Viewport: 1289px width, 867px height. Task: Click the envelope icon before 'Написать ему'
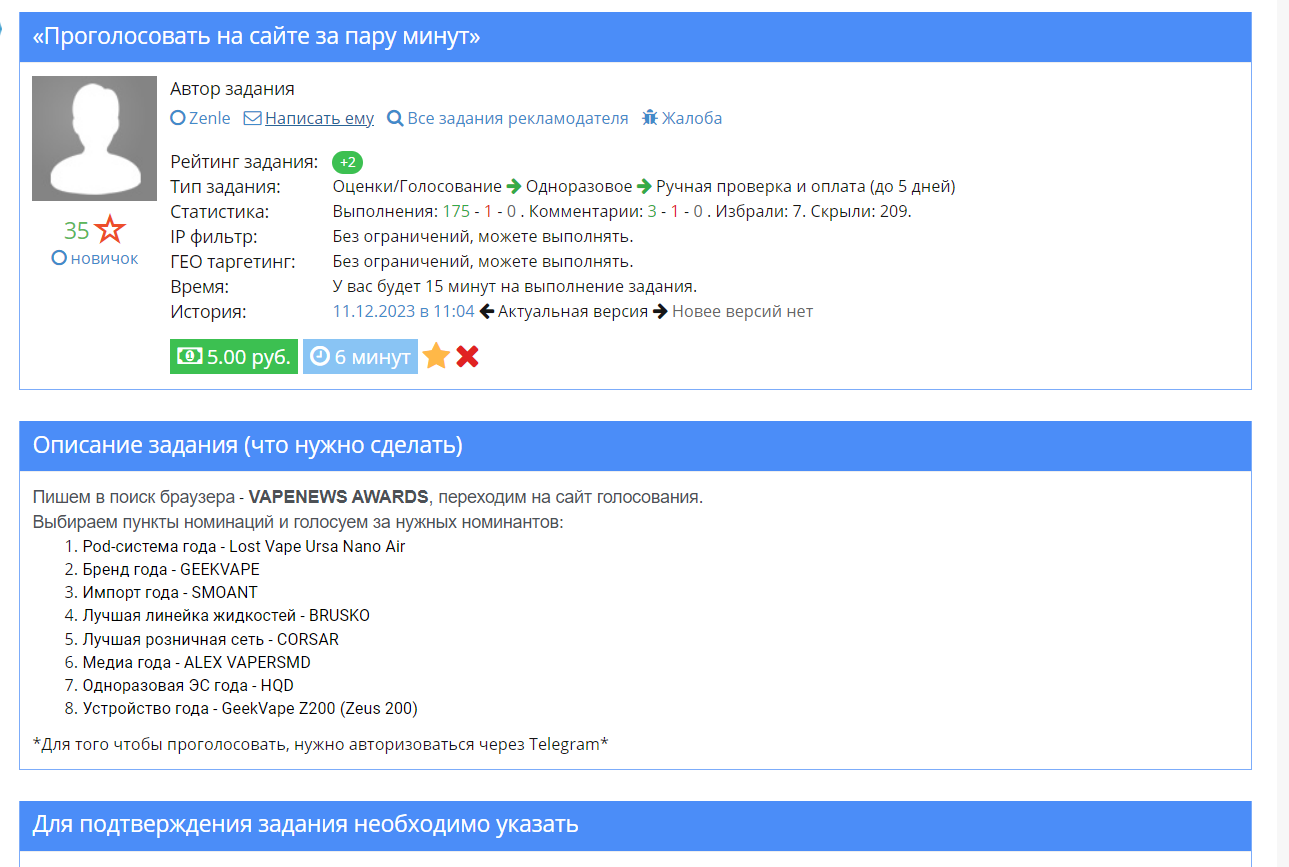[x=253, y=118]
